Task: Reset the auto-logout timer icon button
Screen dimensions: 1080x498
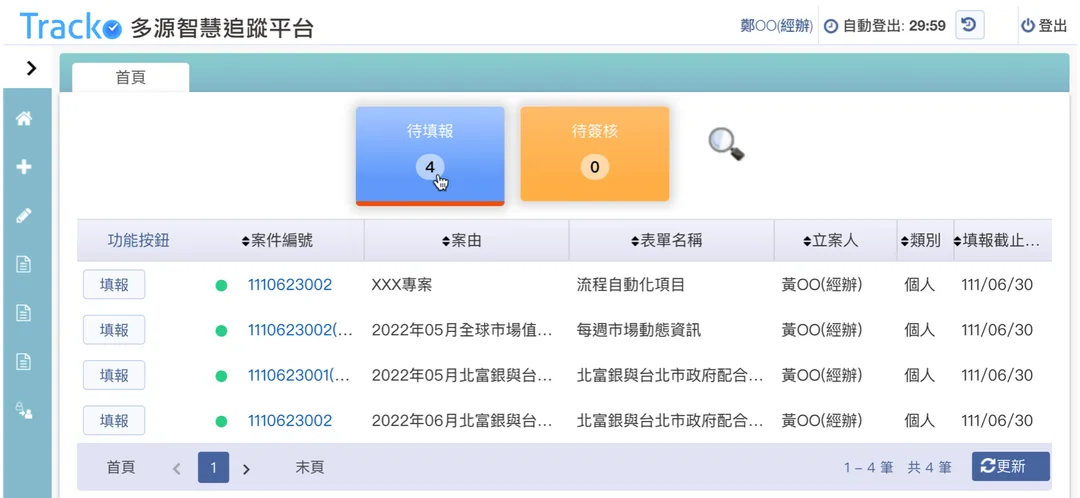Action: click(969, 25)
